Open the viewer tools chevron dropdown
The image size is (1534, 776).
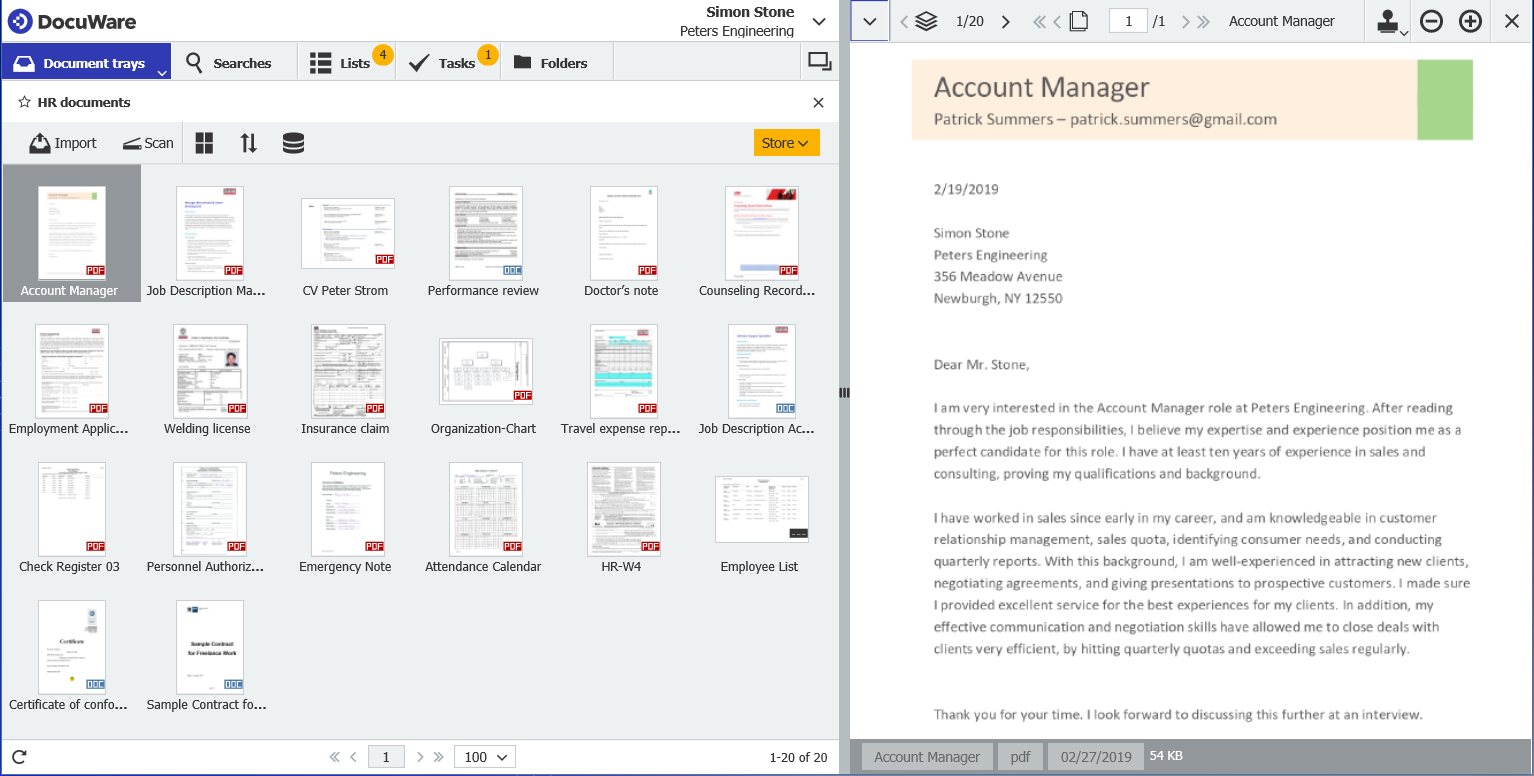click(869, 20)
